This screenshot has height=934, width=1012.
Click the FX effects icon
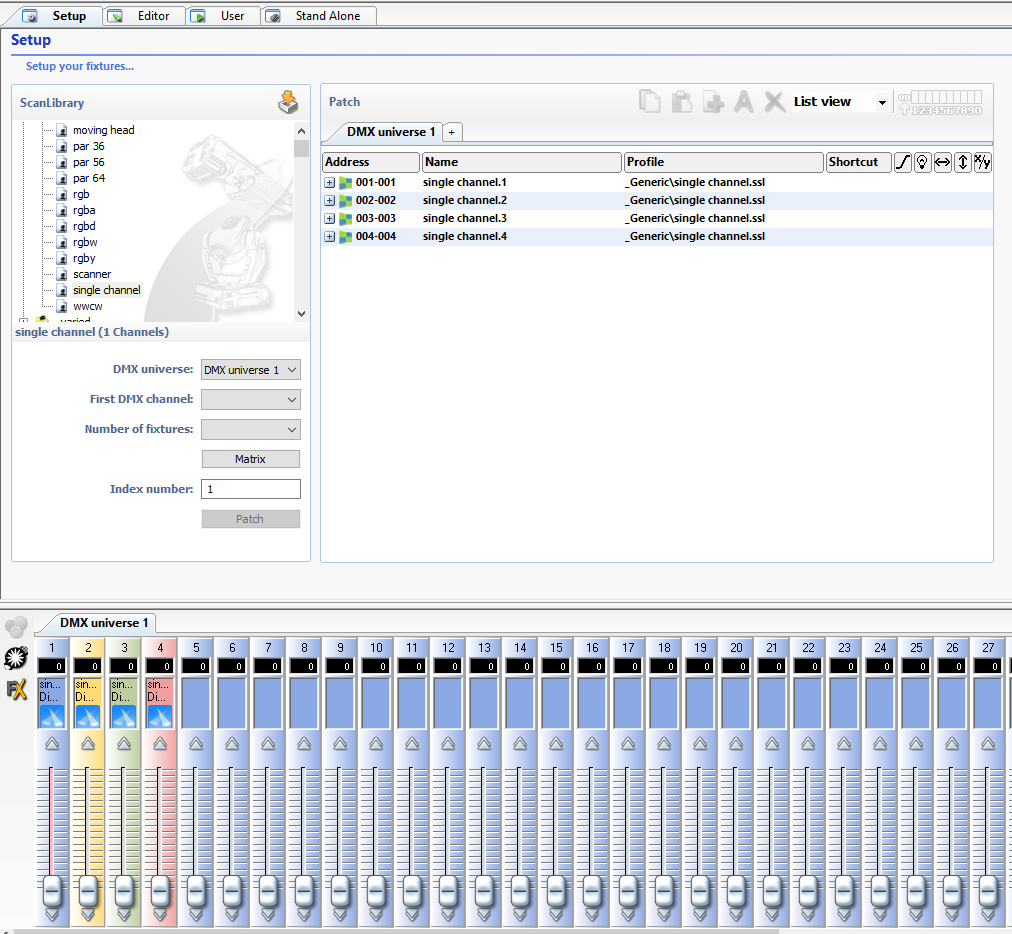coord(15,689)
